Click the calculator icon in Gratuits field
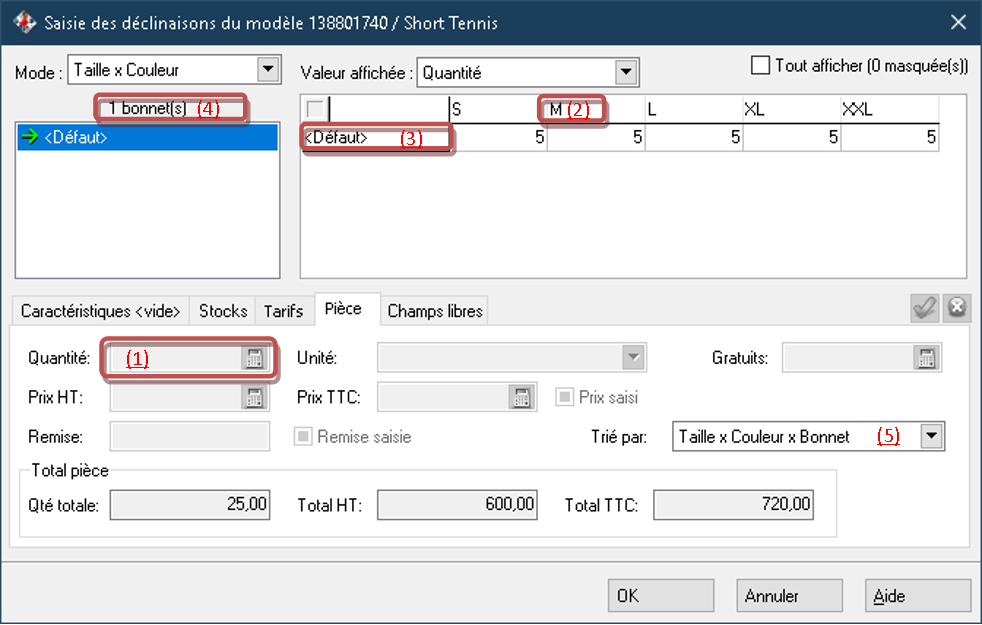This screenshot has width=982, height=625. point(926,359)
